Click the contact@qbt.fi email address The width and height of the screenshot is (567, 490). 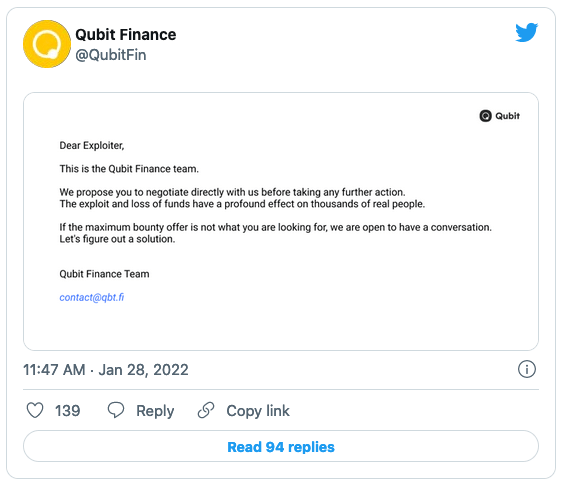91,297
